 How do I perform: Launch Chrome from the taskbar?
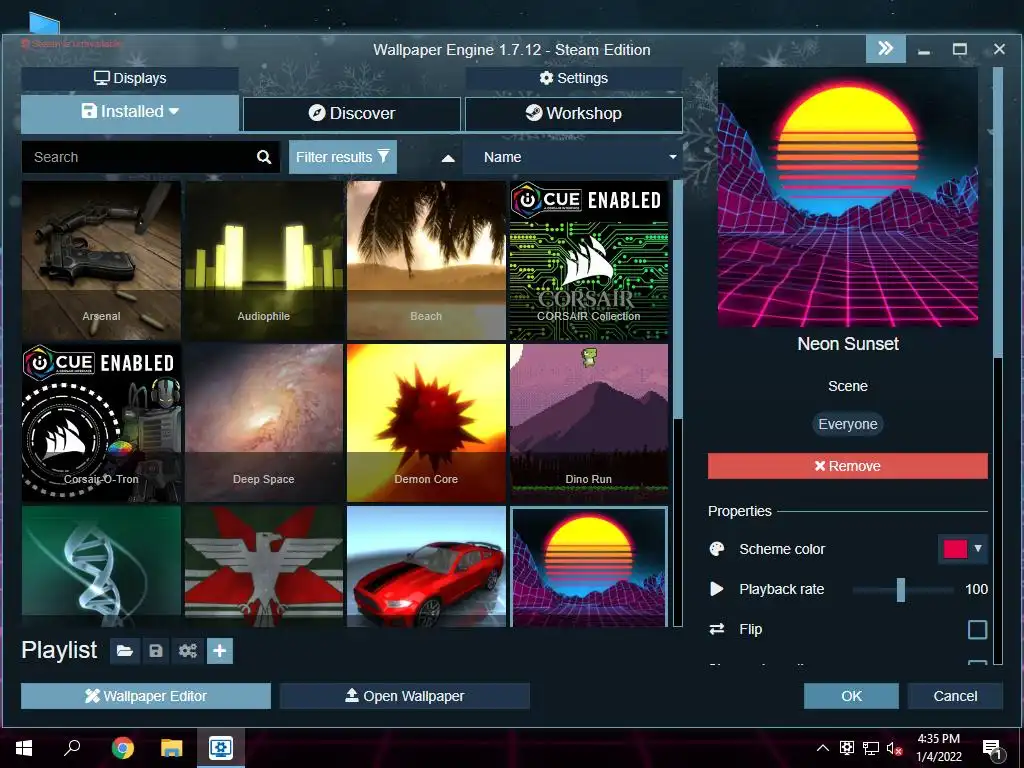[122, 748]
